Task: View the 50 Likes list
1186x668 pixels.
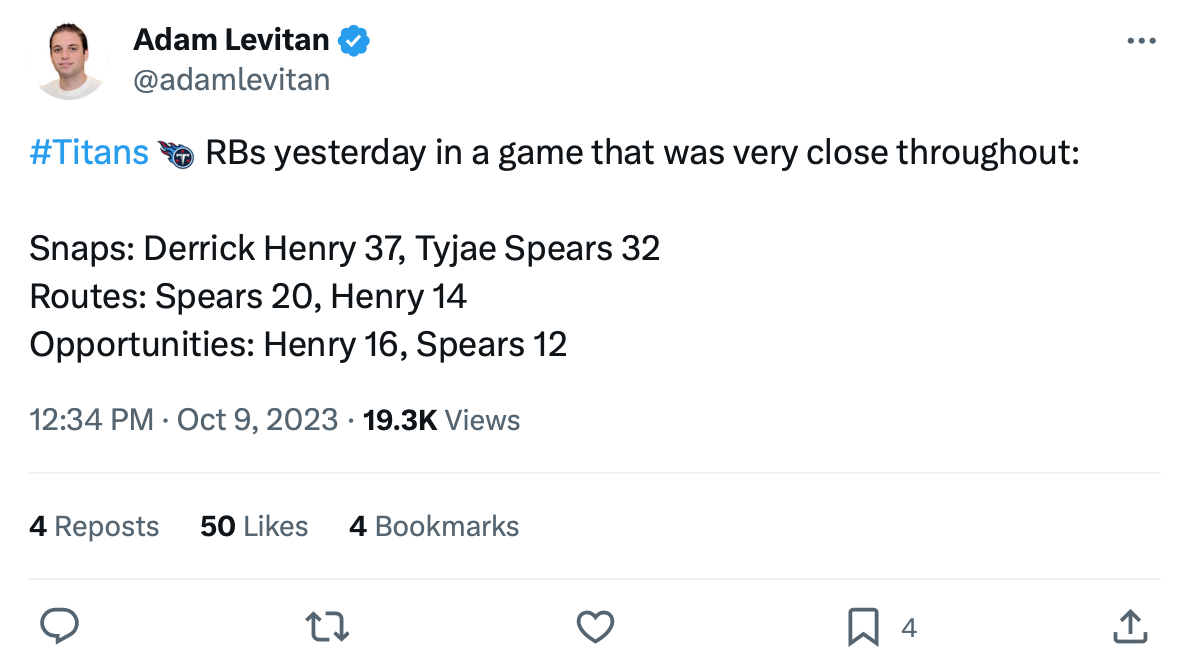Action: click(x=254, y=527)
